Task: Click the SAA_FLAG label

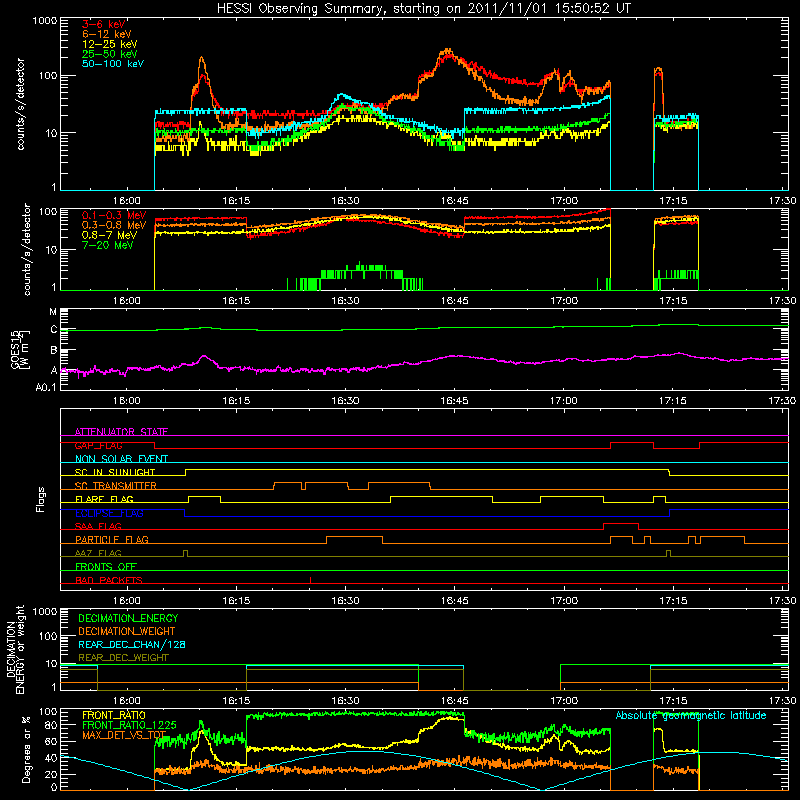Action: click(x=98, y=527)
